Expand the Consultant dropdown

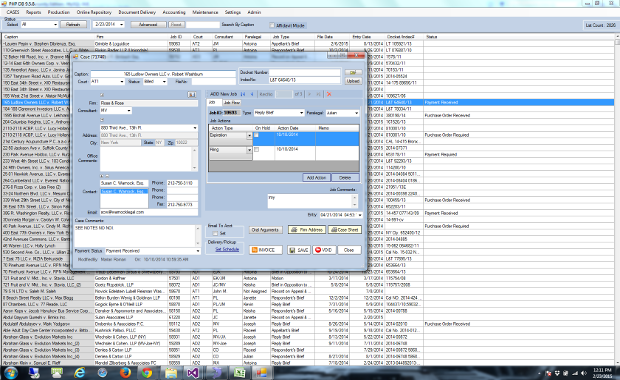129,111
